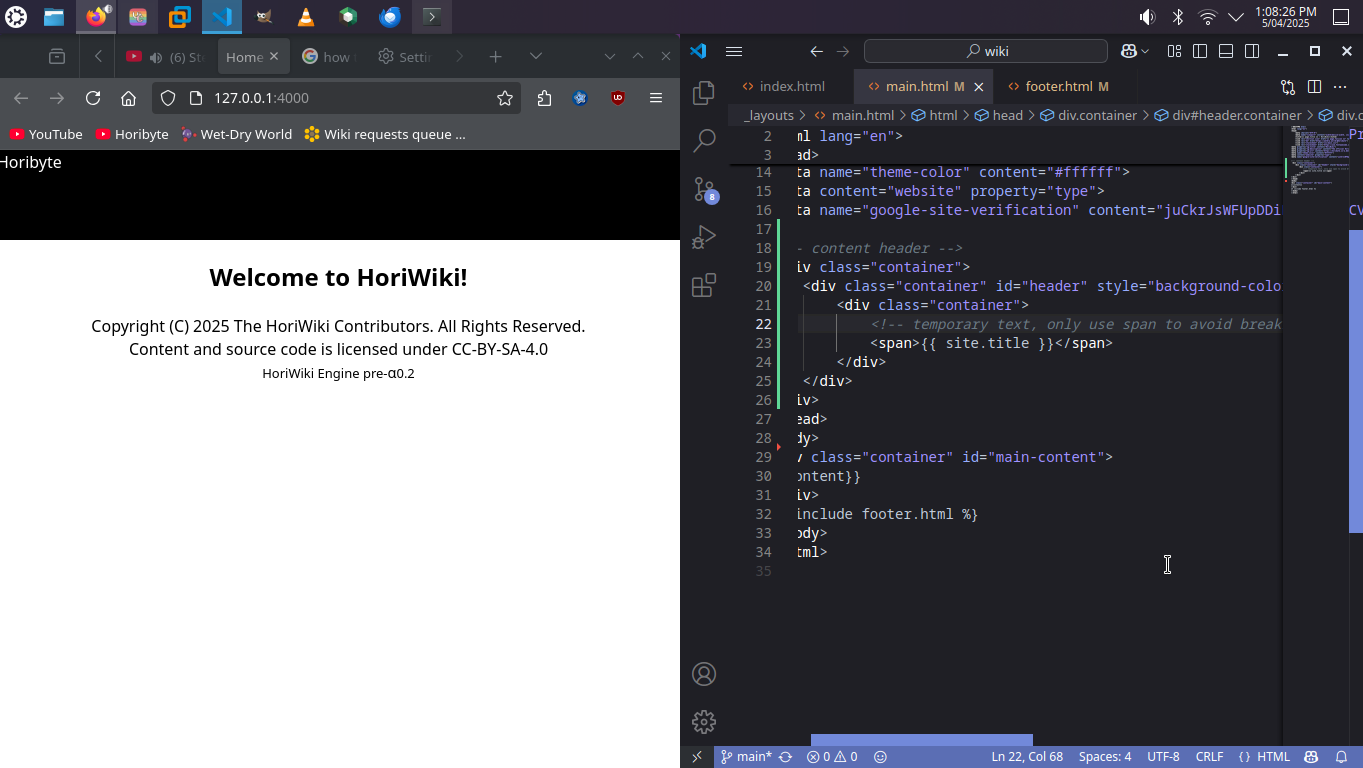The image size is (1363, 768).
Task: Switch to the index.html editor tab
Action: point(791,87)
